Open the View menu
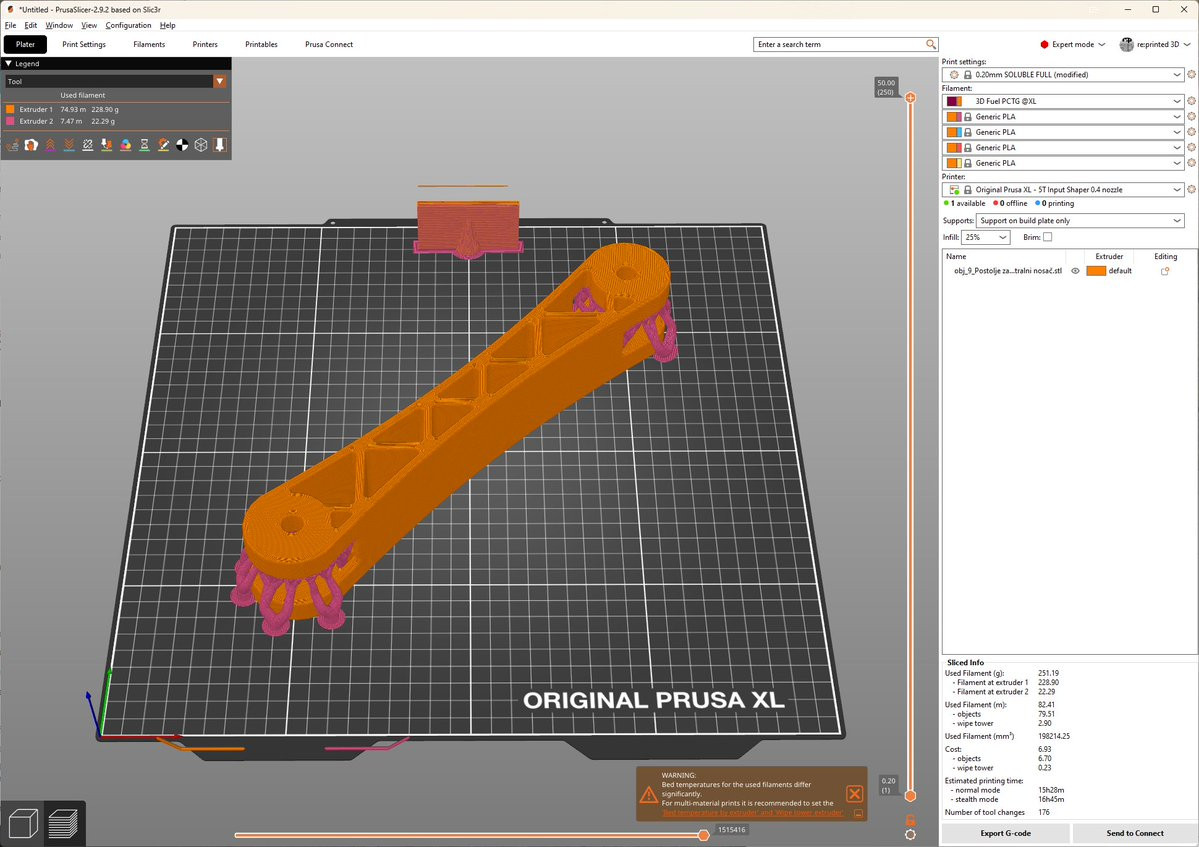The height and width of the screenshot is (847, 1199). point(89,25)
